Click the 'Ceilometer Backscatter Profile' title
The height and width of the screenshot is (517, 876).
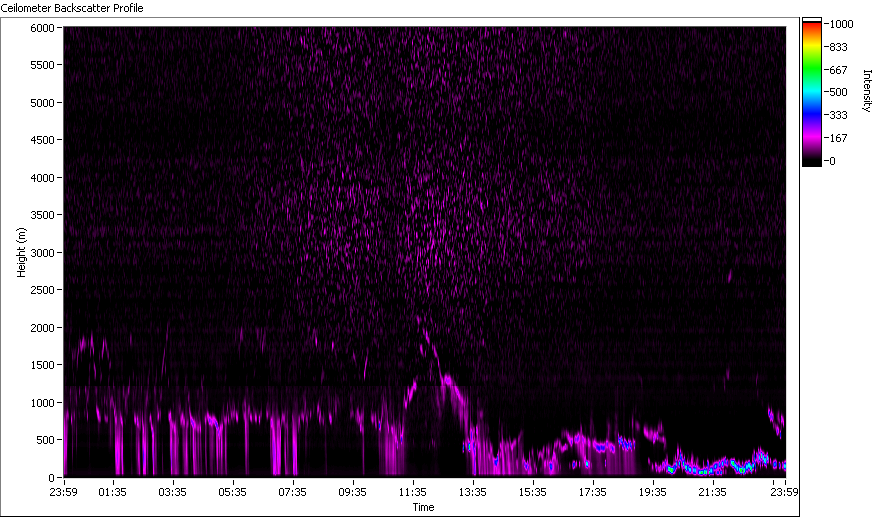[x=72, y=8]
